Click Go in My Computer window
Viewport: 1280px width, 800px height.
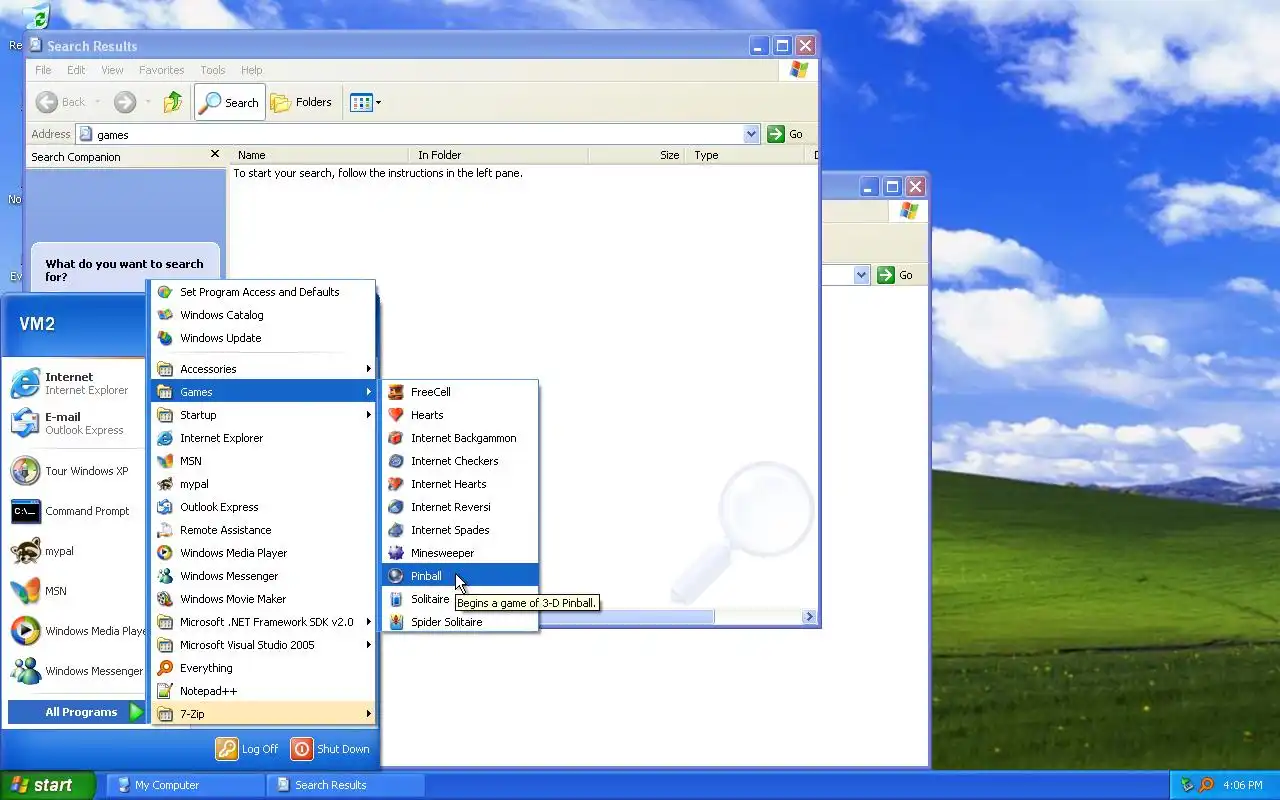coord(895,275)
